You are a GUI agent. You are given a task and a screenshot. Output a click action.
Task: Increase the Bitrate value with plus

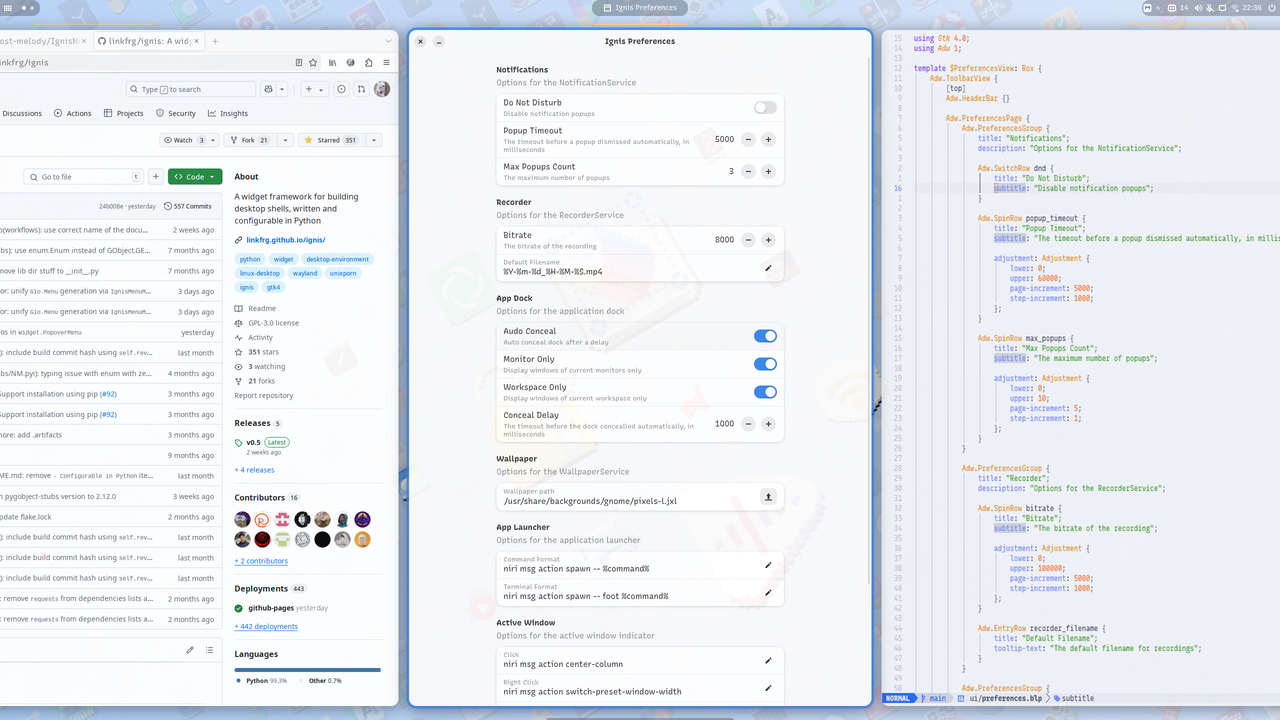768,240
